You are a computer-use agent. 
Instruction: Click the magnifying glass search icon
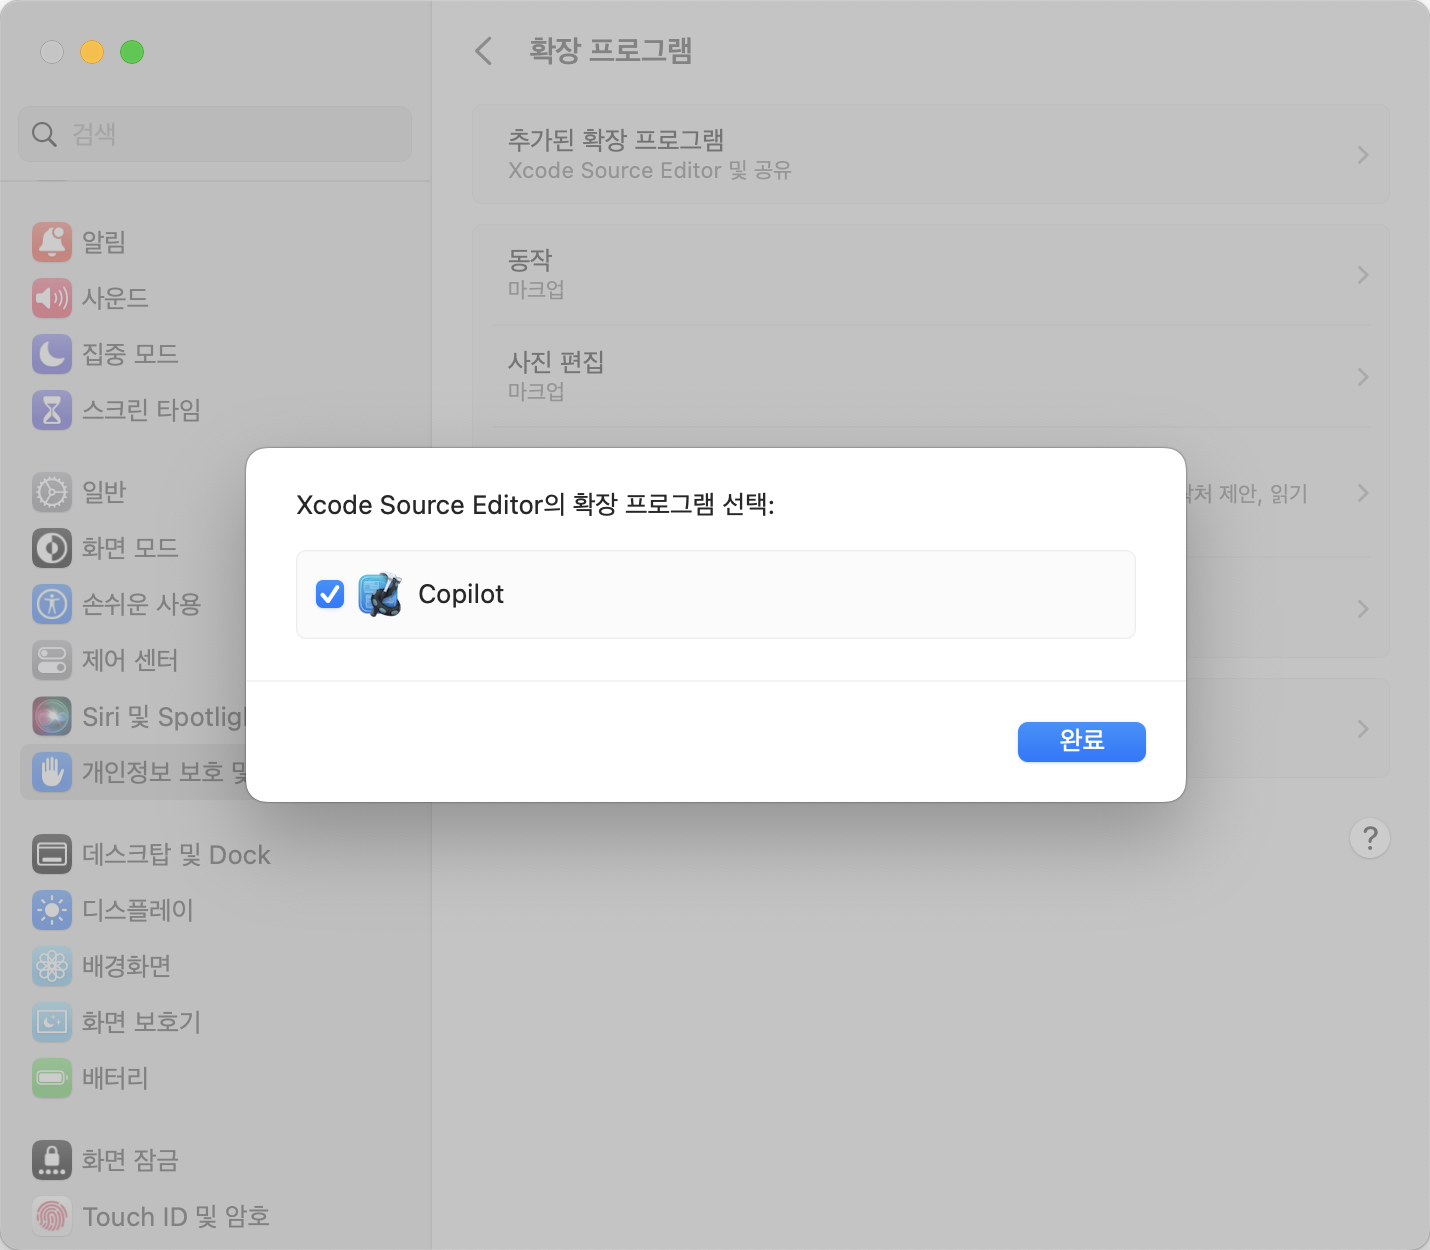pyautogui.click(x=44, y=134)
